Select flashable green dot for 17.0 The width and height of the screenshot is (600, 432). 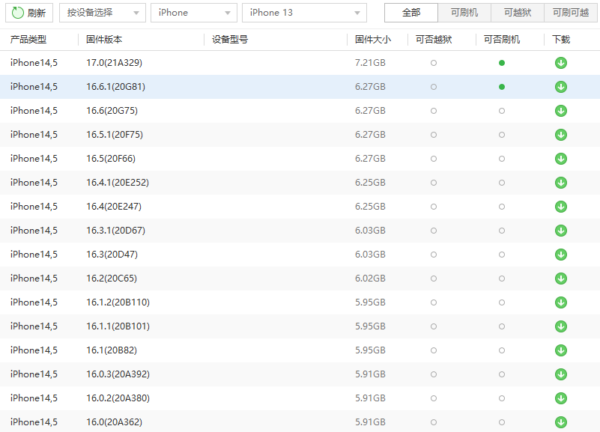(502, 63)
